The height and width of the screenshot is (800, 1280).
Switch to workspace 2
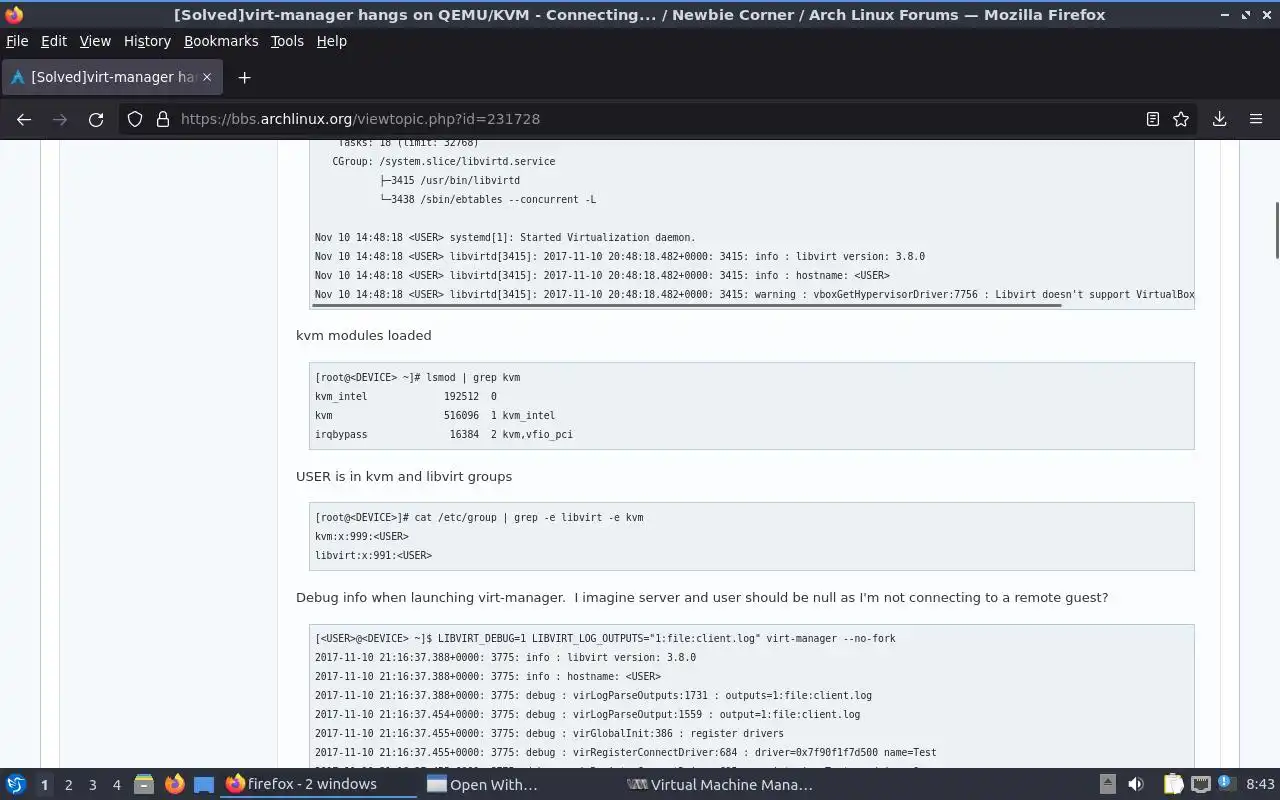click(x=68, y=785)
